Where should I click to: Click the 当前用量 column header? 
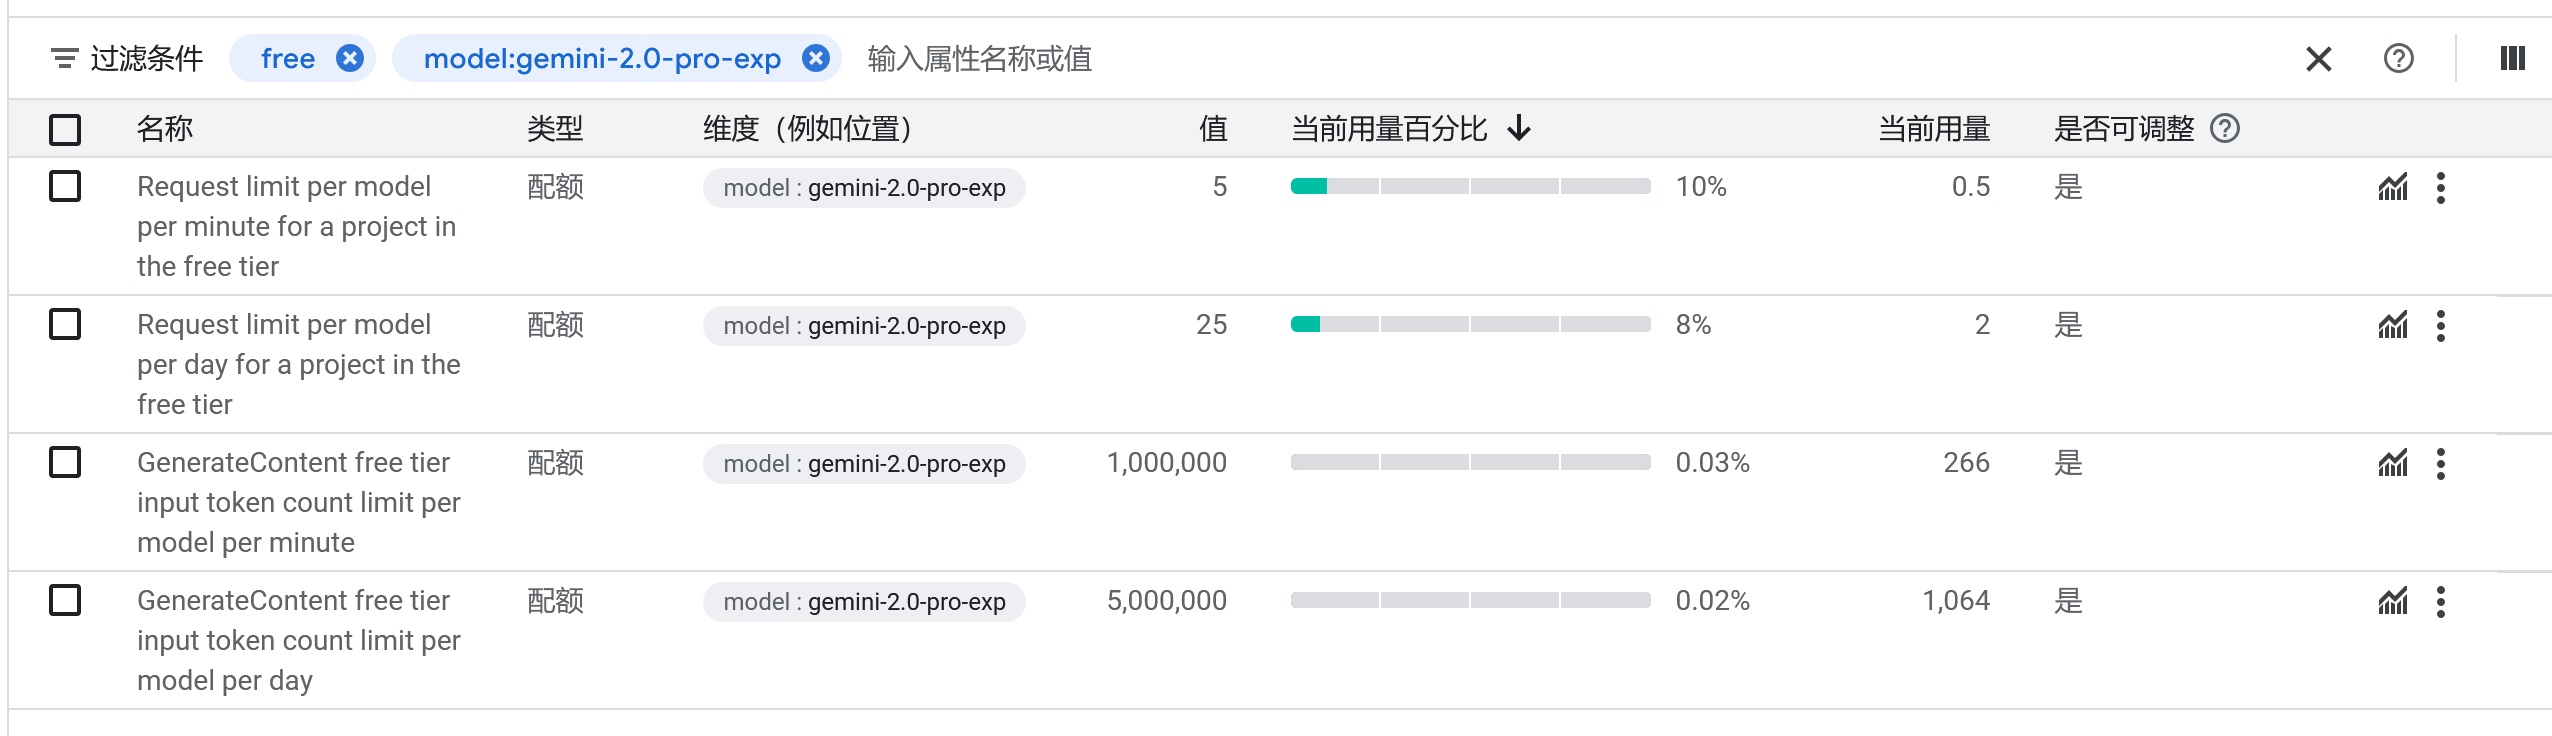(1934, 128)
